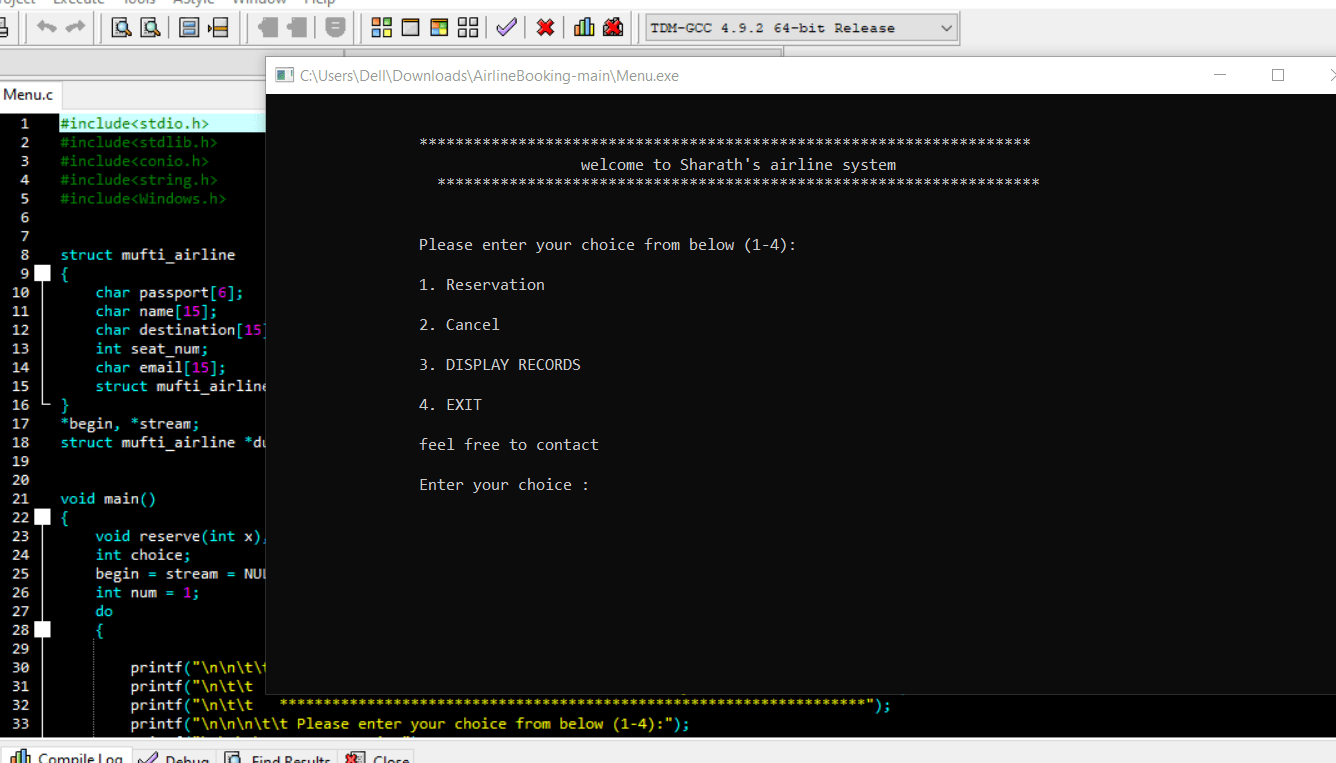The height and width of the screenshot is (763, 1336).
Task: Open Find using the magnifier toolbar icon
Action: point(120,27)
